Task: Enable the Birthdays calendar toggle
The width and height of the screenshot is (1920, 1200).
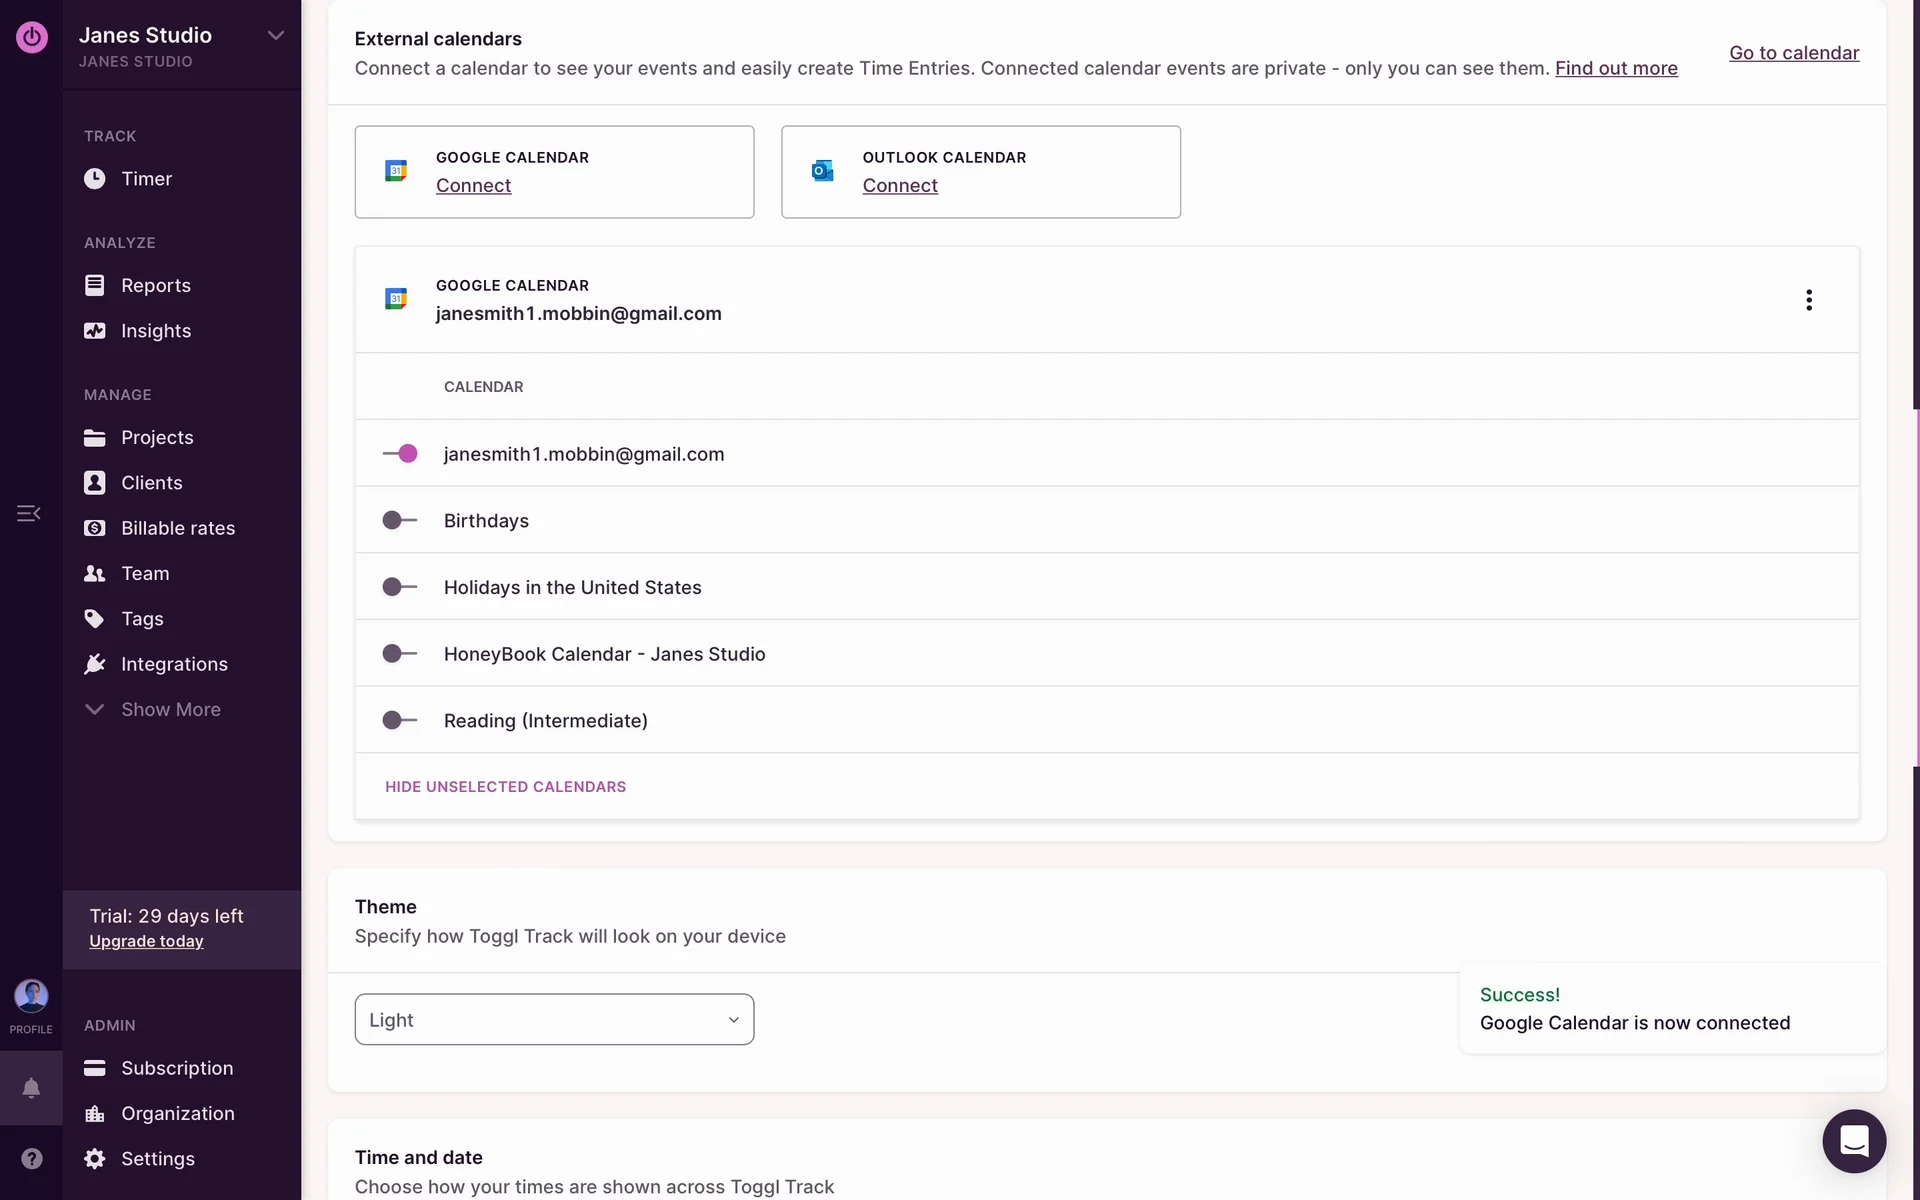Action: [400, 521]
